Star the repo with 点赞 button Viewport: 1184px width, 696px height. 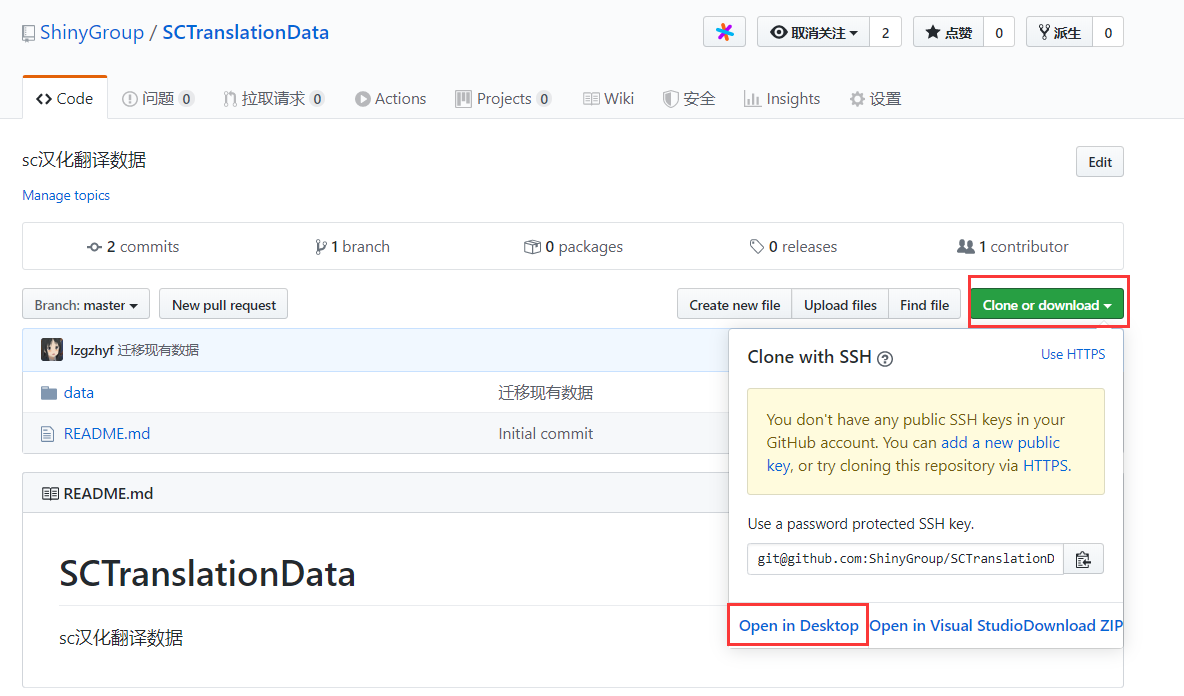(948, 32)
